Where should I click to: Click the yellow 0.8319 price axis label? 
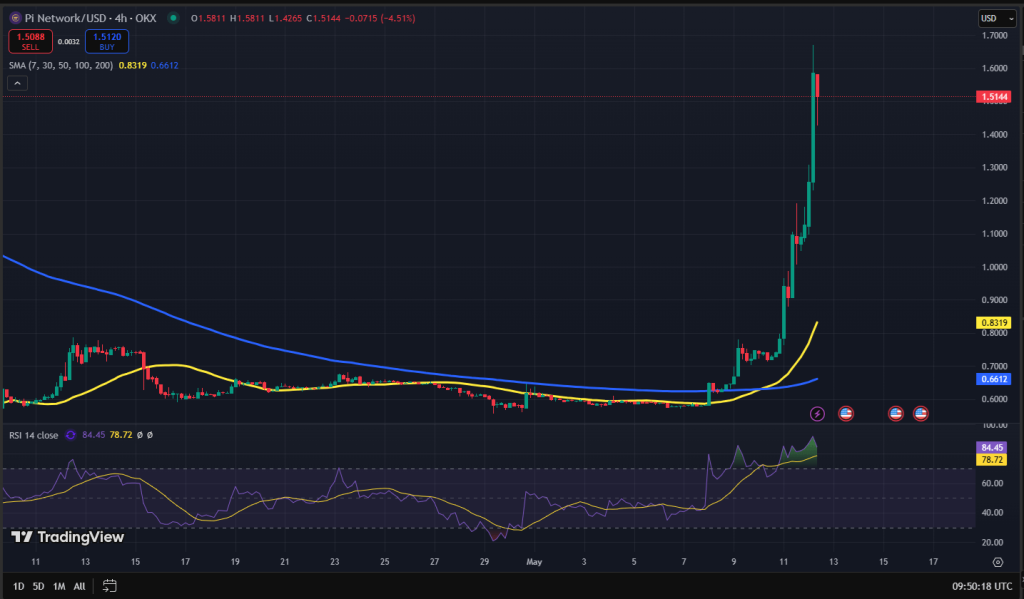point(994,322)
